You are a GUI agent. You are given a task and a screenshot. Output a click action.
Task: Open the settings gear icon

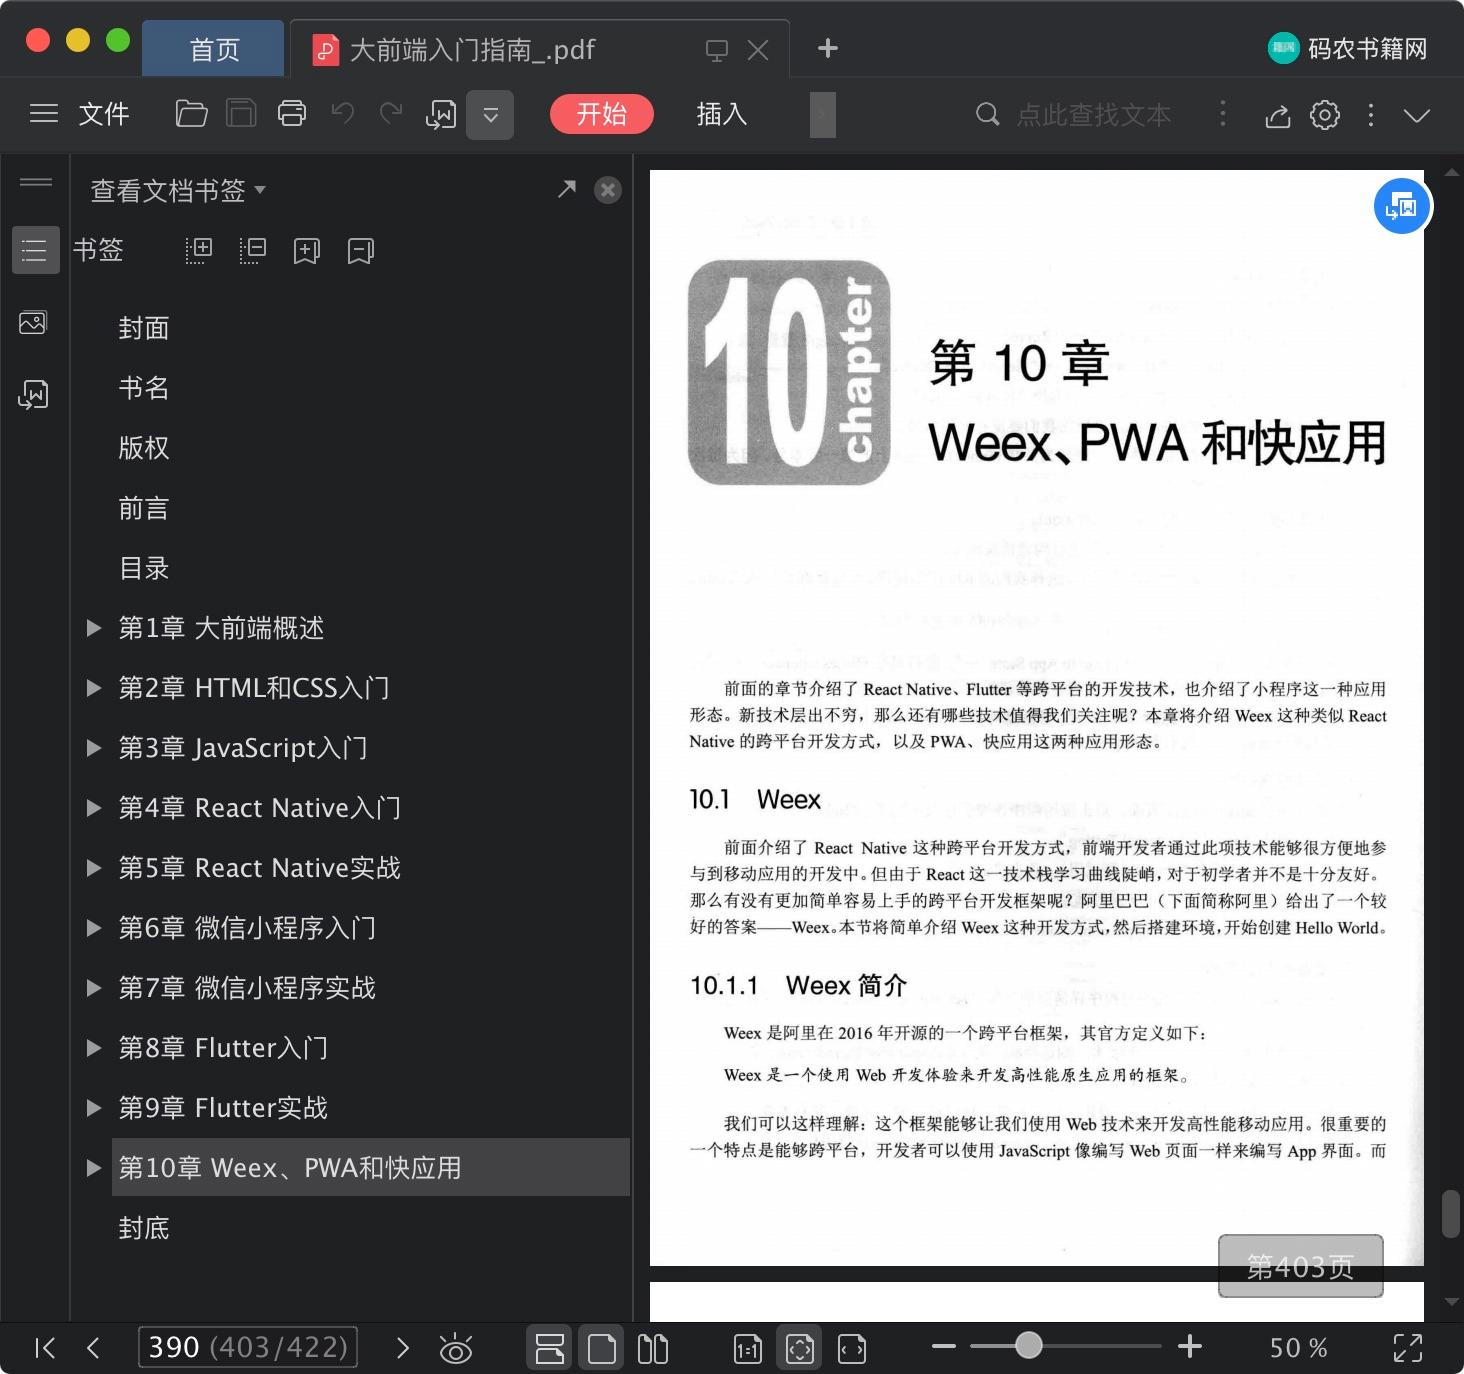coord(1325,115)
